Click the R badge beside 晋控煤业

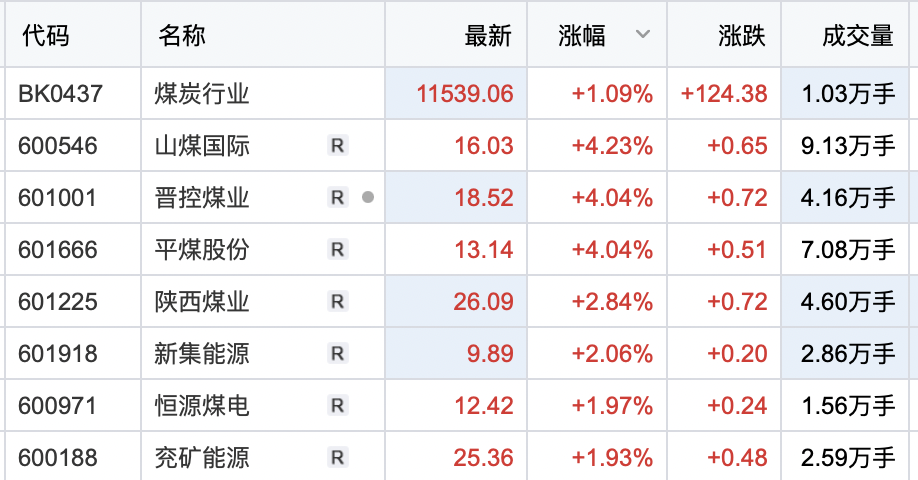pyautogui.click(x=337, y=198)
